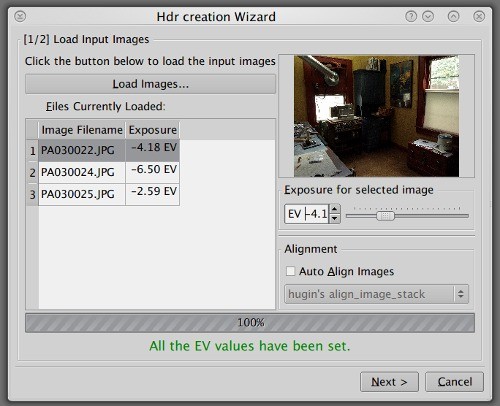Viewport: 500px width, 406px height.
Task: Open the hugin's align_image_stack dropdown
Action: point(376,294)
